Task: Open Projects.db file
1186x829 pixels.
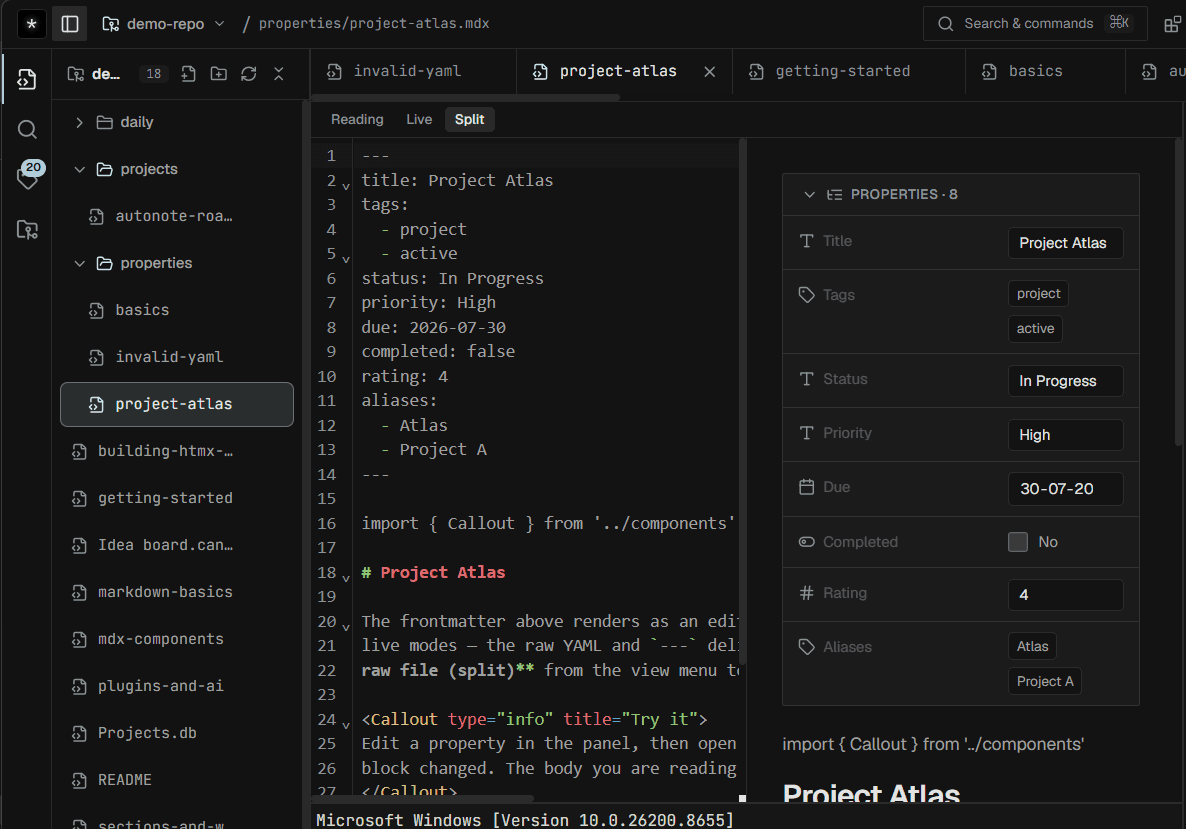Action: [x=177, y=732]
